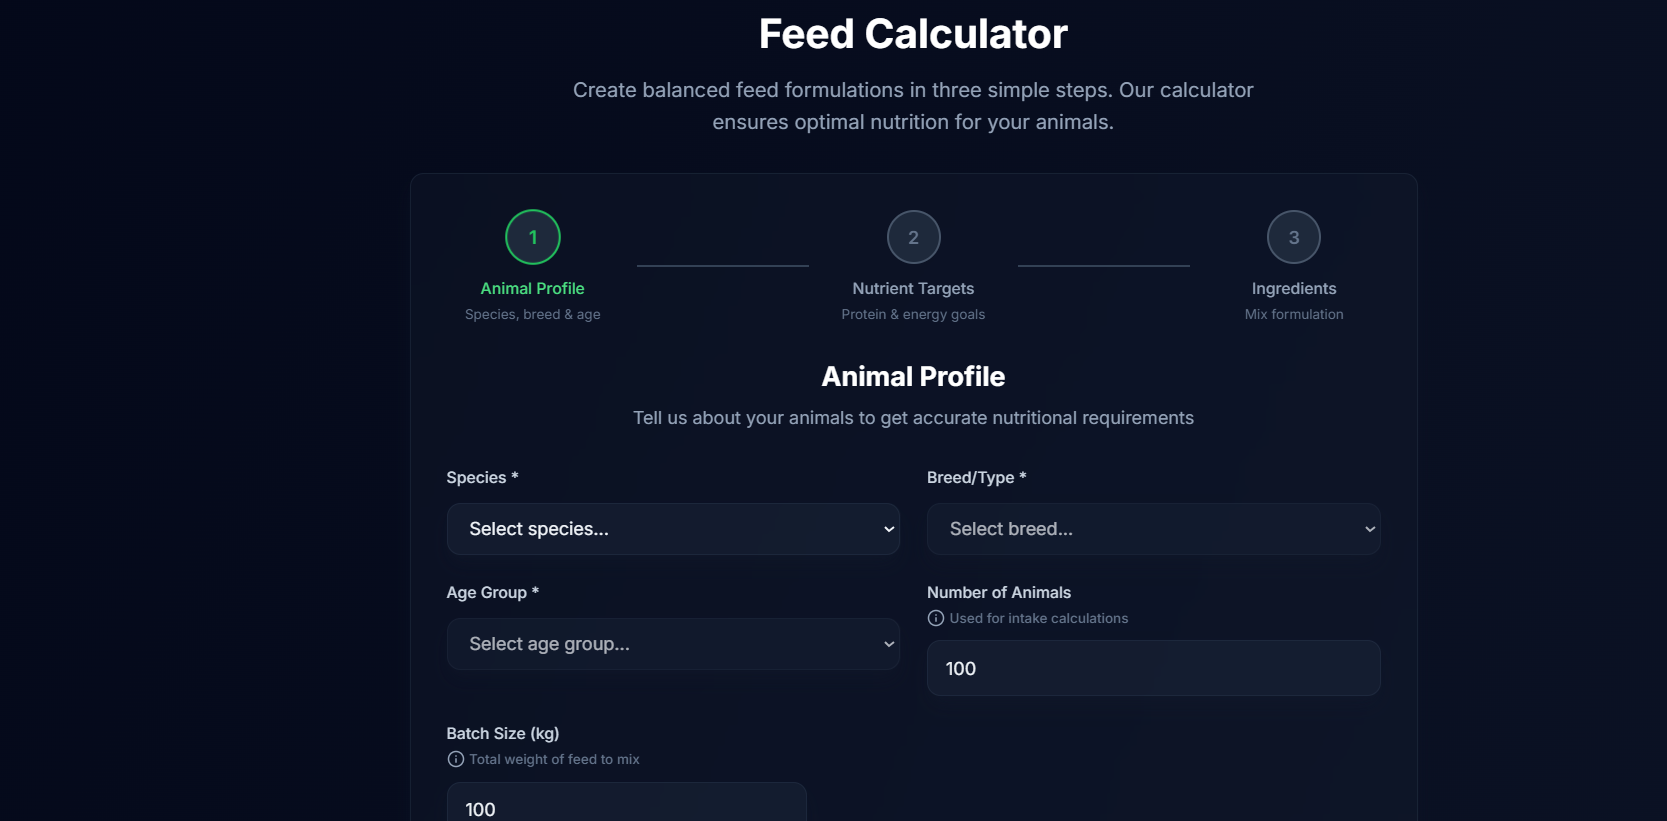Viewport: 1667px width, 821px height.
Task: Click info icon beside Total weight of feed
Action: click(x=456, y=759)
